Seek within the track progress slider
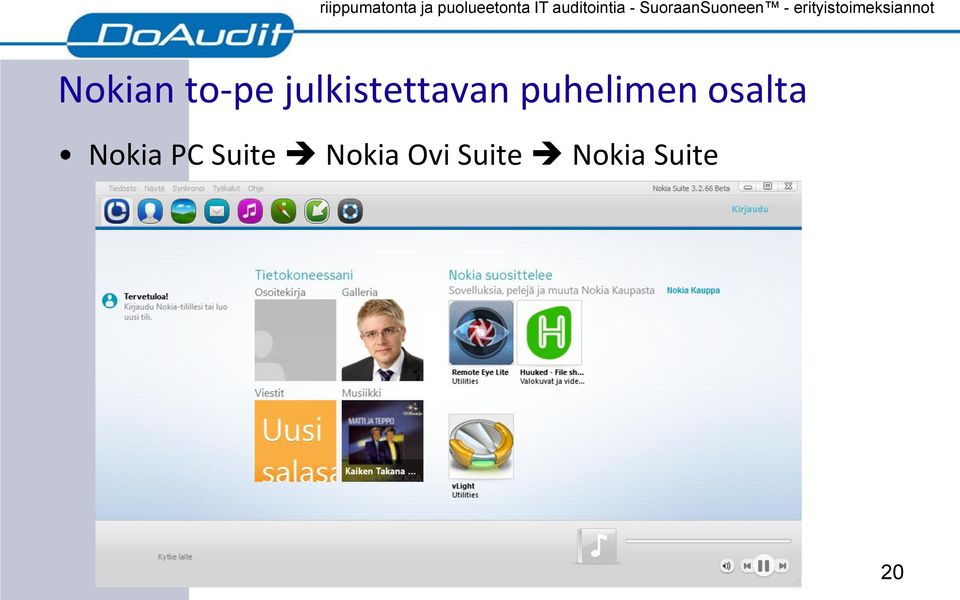The height and width of the screenshot is (600, 960). tap(708, 541)
